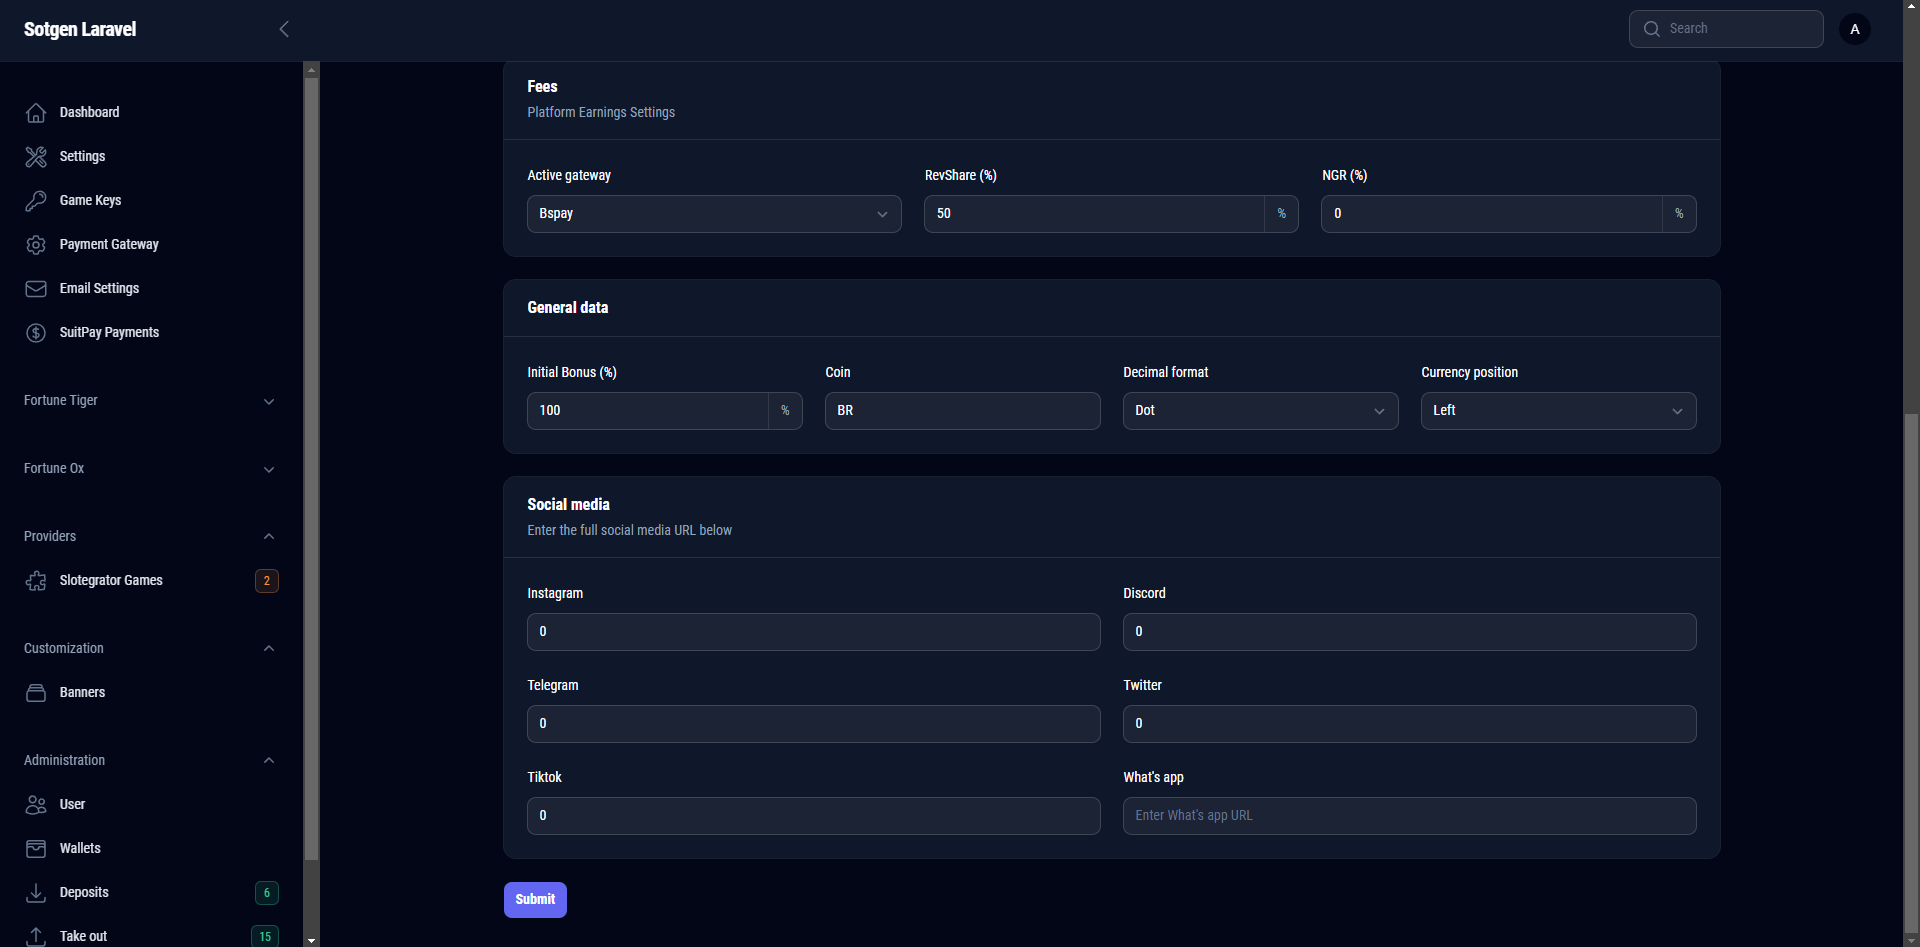Viewport: 1920px width, 947px height.
Task: Open the user avatar menu
Action: pos(1854,29)
